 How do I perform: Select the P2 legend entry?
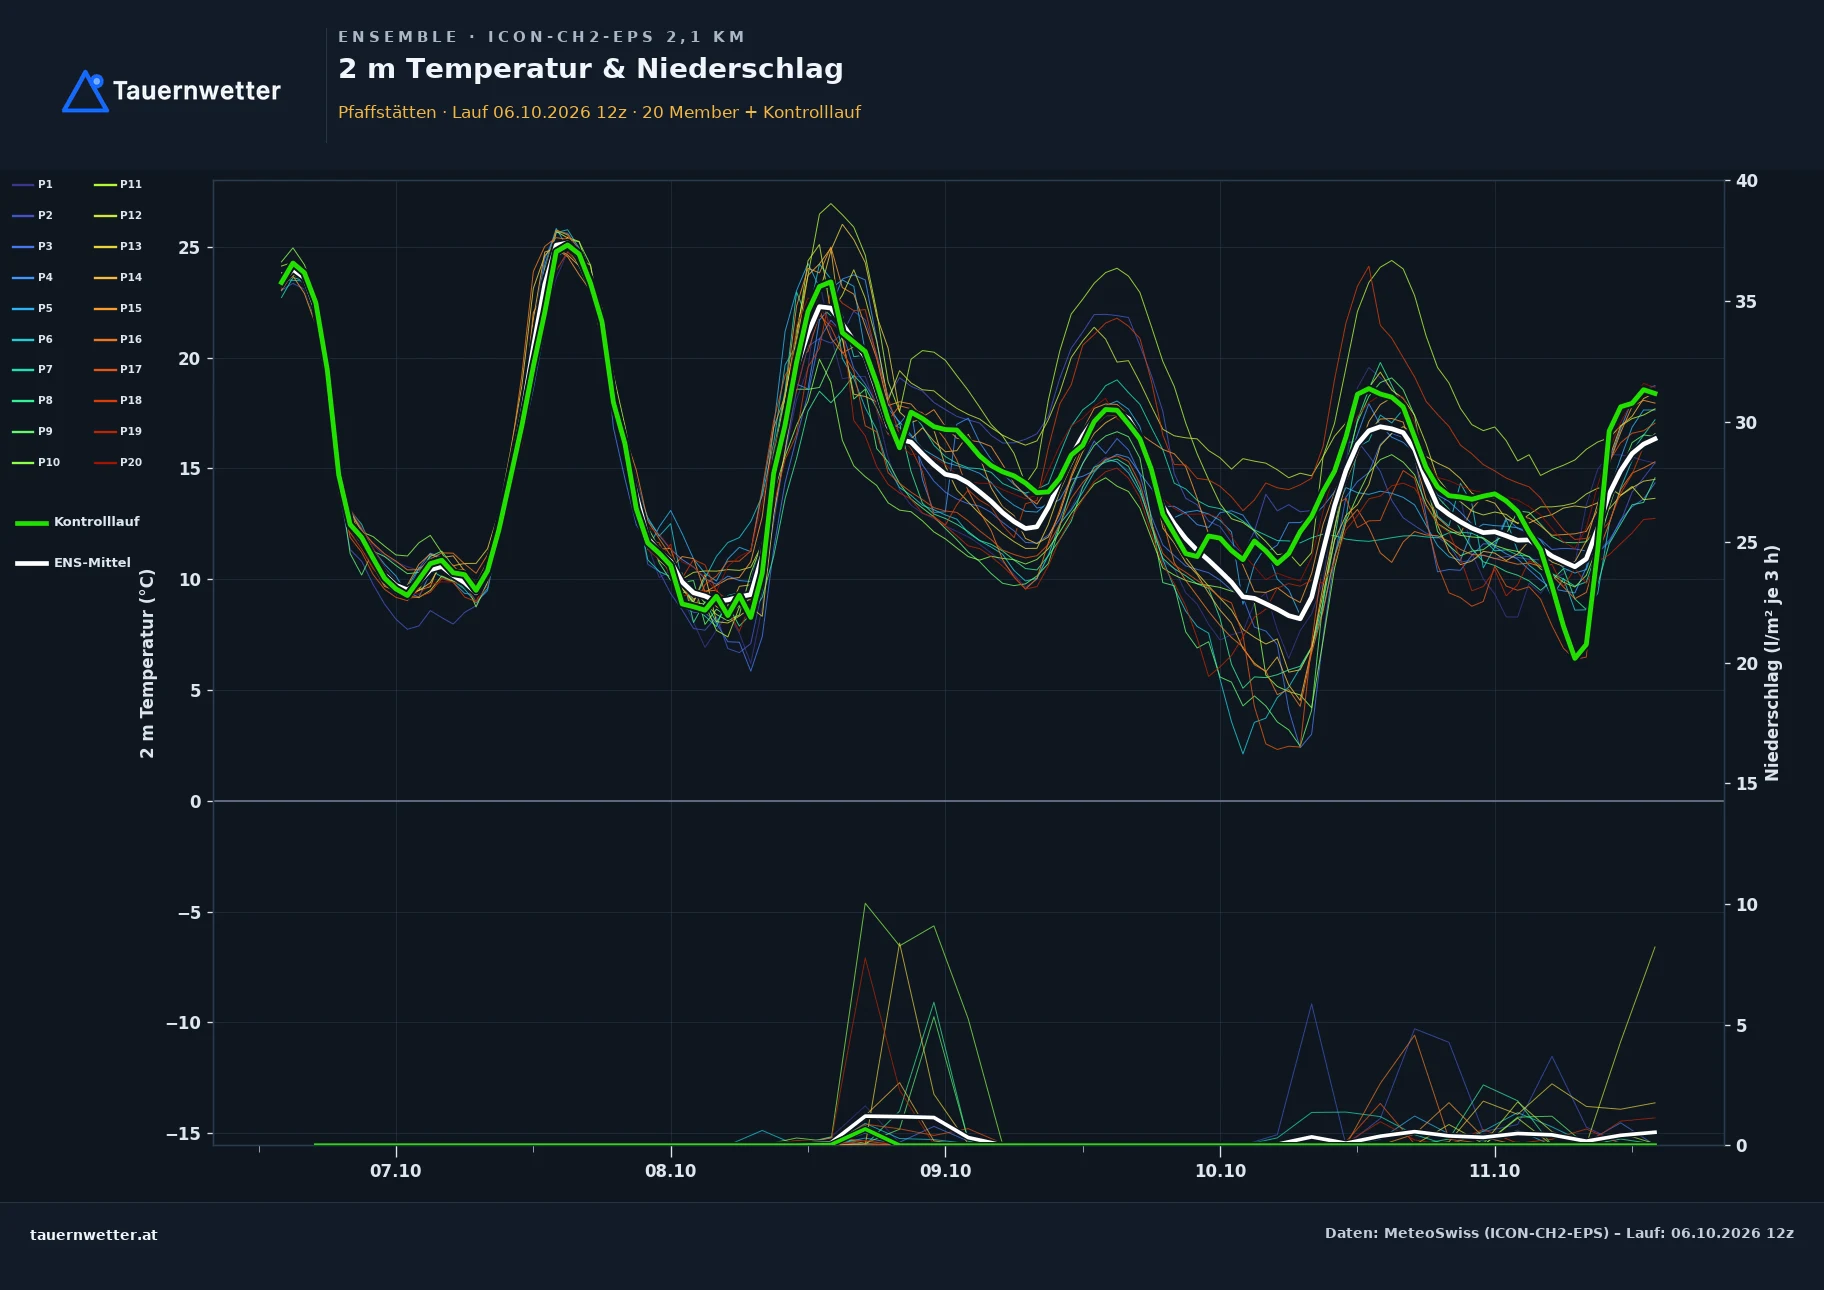pos(33,215)
